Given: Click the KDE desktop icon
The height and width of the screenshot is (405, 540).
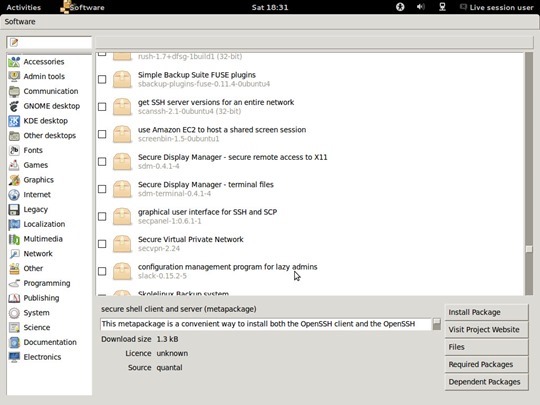Looking at the screenshot, I should (14, 121).
